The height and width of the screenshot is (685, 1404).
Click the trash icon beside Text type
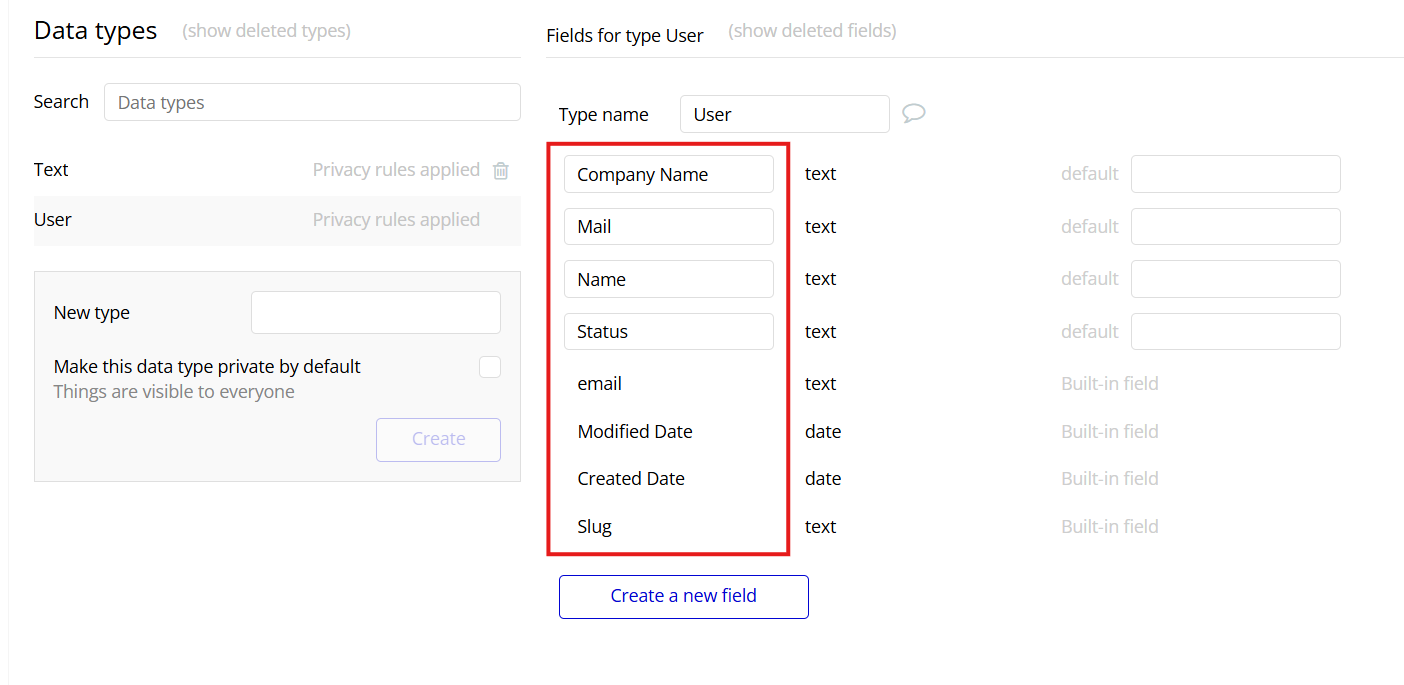[x=501, y=171]
